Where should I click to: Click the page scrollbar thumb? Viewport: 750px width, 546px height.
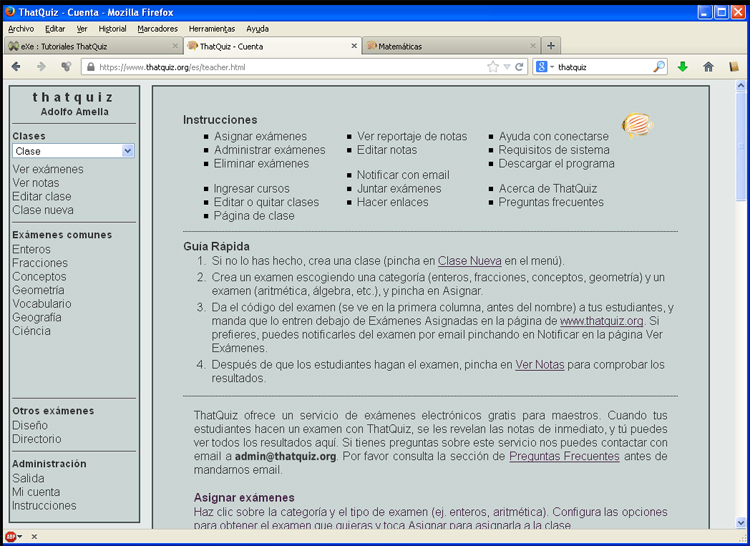point(740,146)
